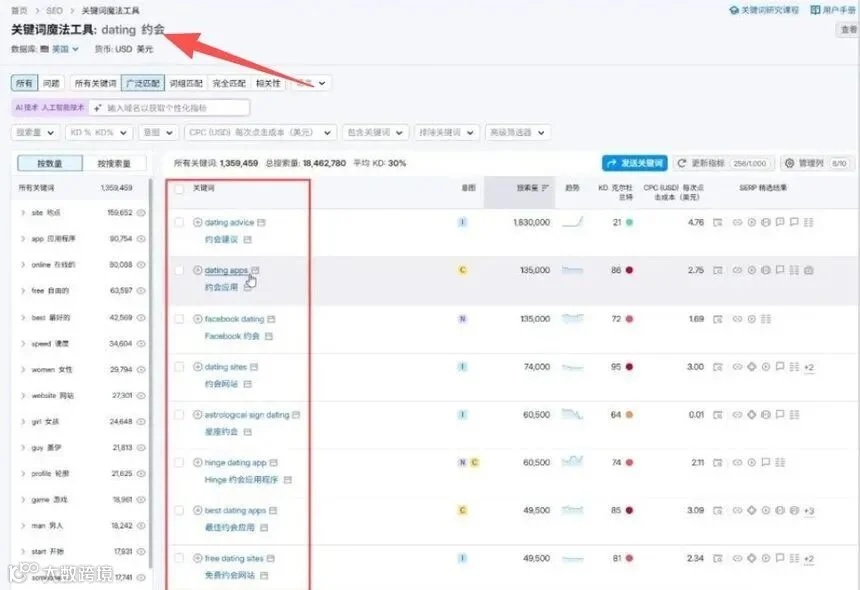The image size is (860, 590).
Task: Click '+2' SERP features in 'dating sites' row
Action: [809, 367]
